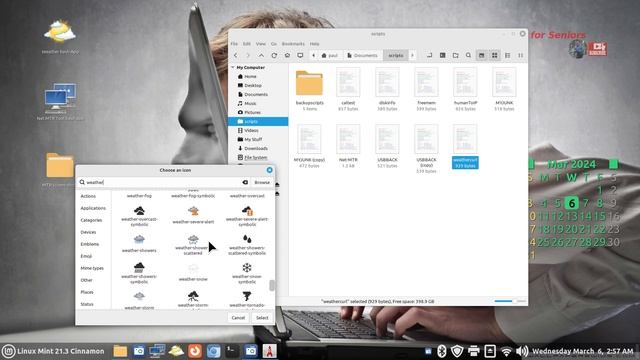The image size is (640, 360).
Task: Choose the weather-showers-scattered icon
Action: [x=193, y=239]
